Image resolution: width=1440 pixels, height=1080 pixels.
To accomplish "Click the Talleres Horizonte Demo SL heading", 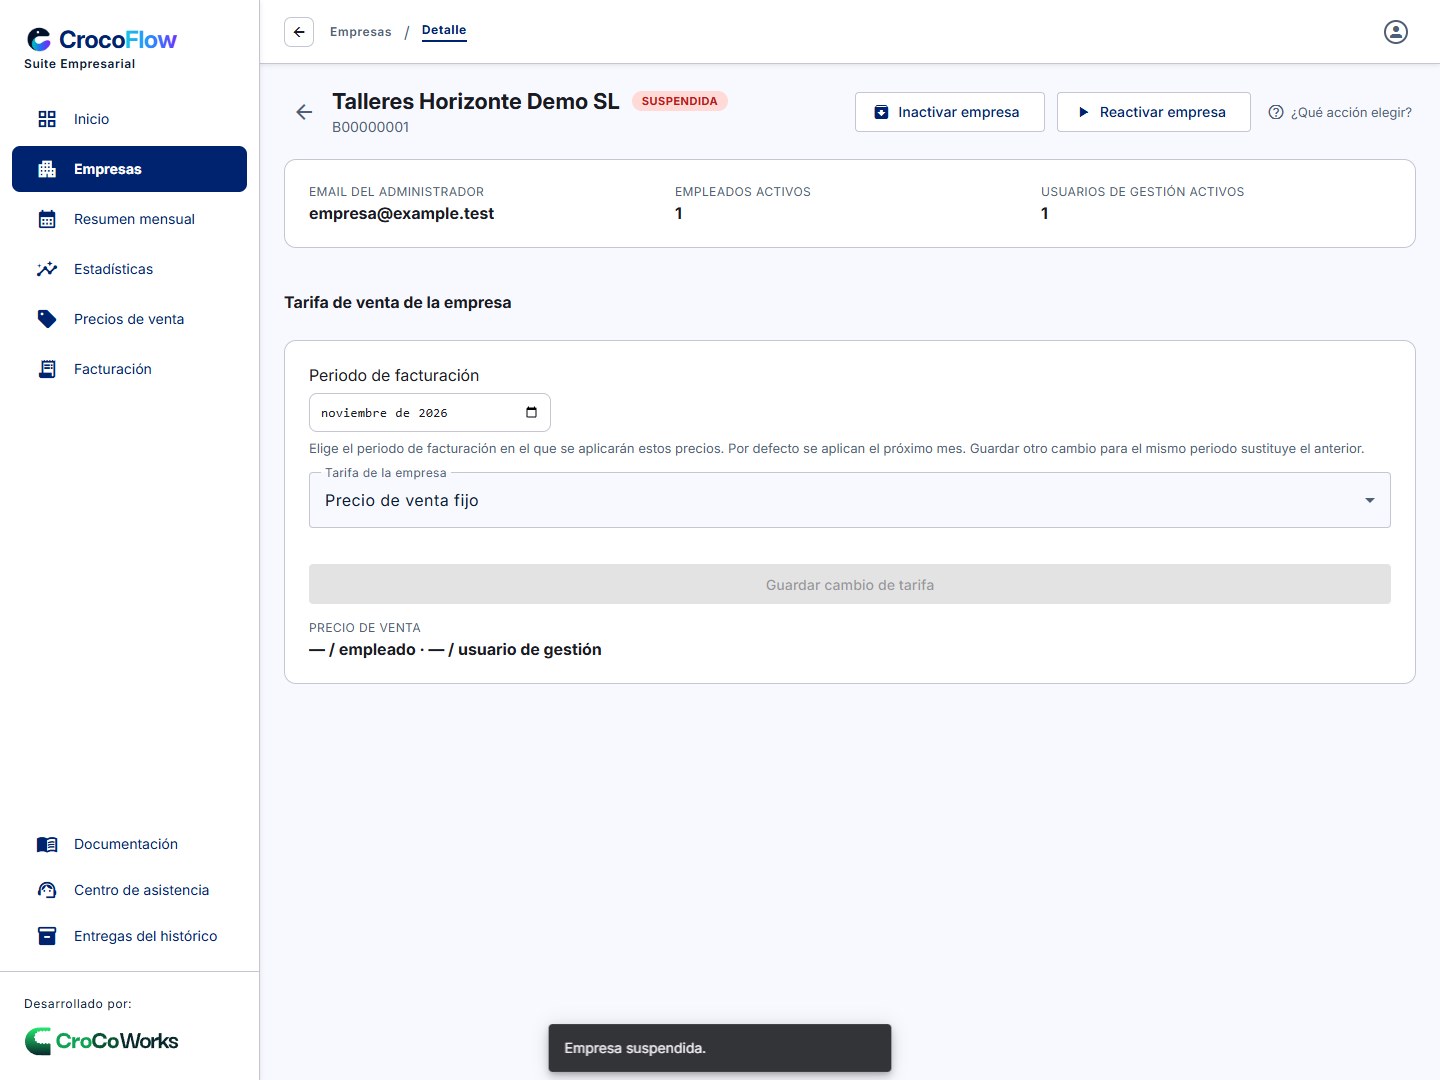I will (x=476, y=101).
